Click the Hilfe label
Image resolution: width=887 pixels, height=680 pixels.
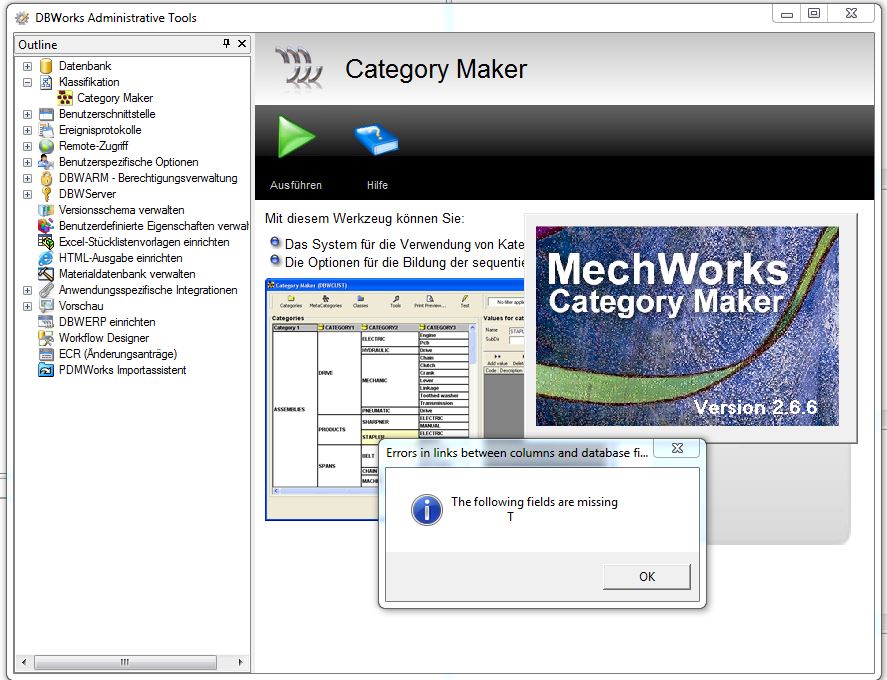click(x=377, y=185)
